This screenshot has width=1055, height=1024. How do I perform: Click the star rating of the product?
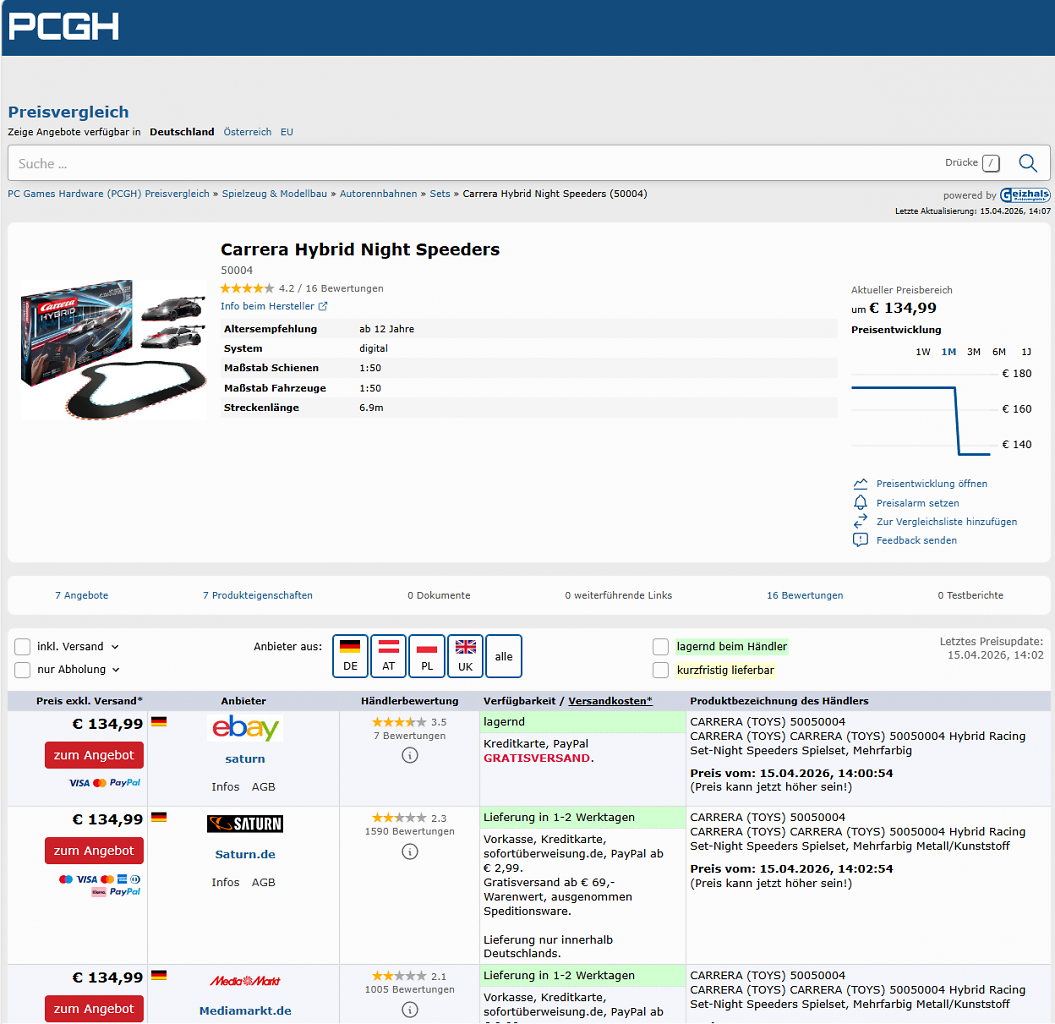(x=247, y=289)
